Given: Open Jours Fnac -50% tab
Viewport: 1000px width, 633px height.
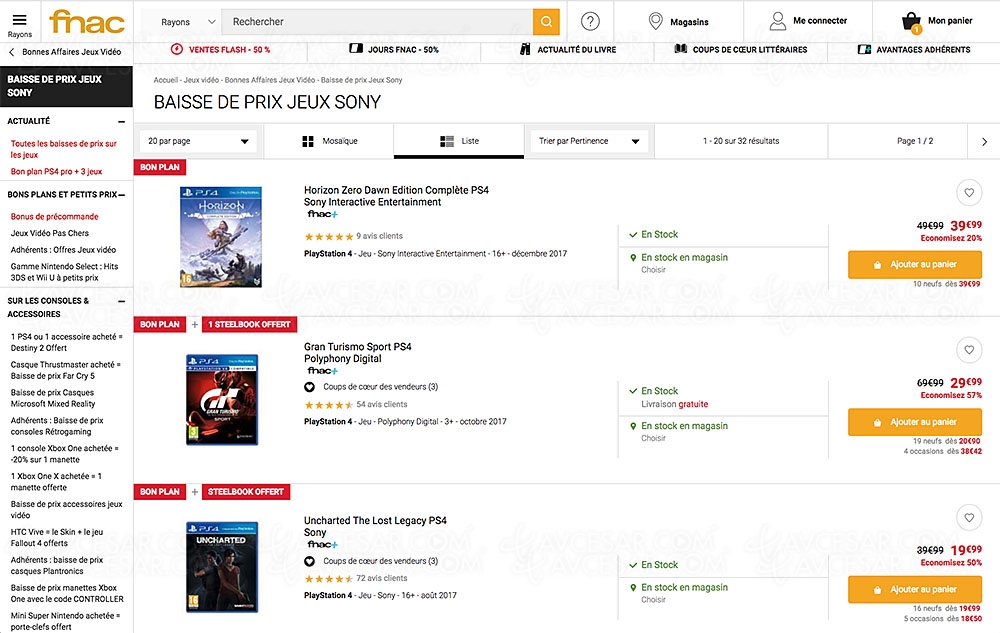Looking at the screenshot, I should tap(394, 49).
